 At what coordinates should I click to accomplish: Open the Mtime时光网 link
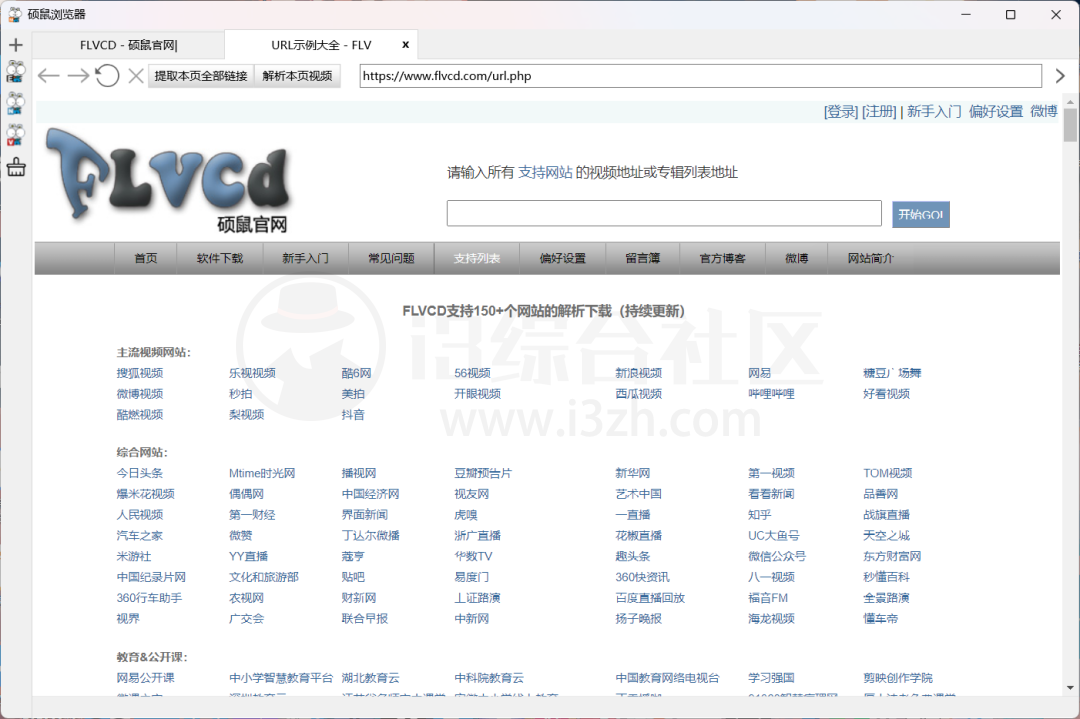point(262,473)
